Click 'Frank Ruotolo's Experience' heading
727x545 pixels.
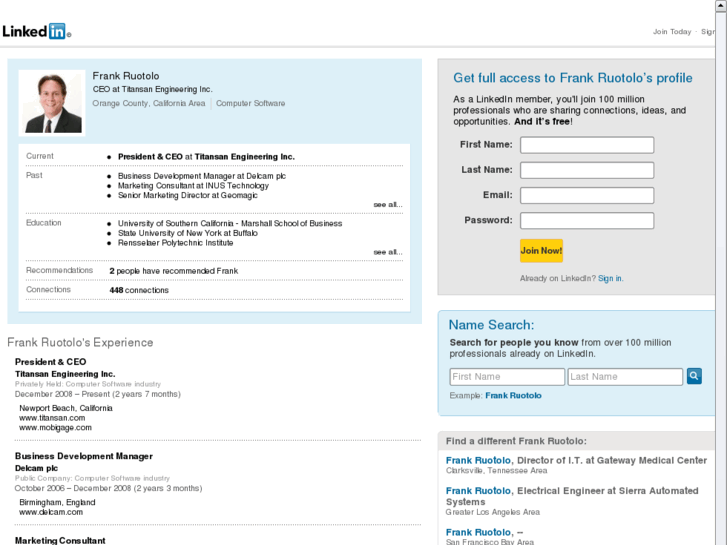pyautogui.click(x=80, y=342)
